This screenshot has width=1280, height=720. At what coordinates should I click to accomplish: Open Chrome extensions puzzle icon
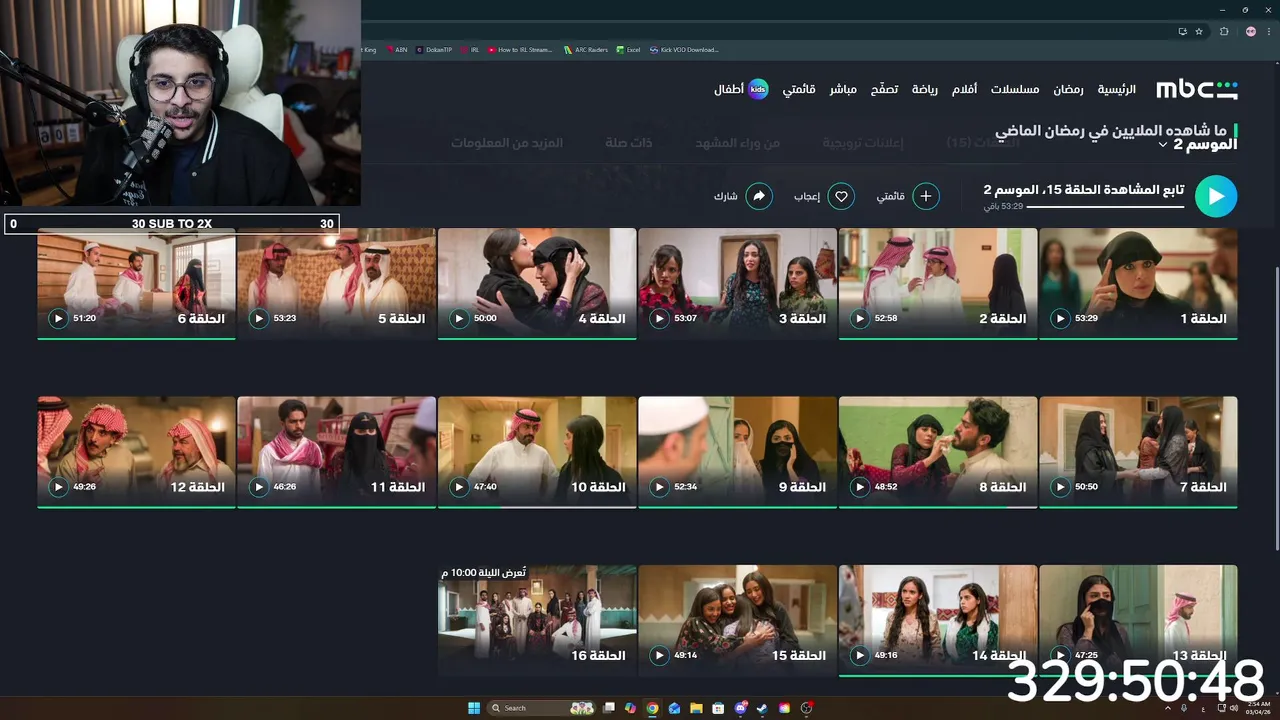coord(1224,31)
